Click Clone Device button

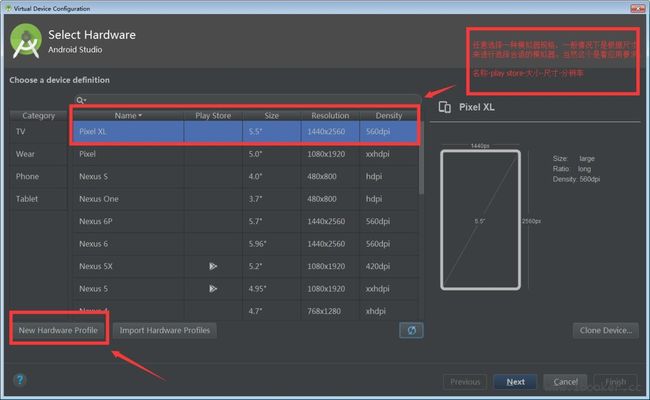tap(606, 330)
